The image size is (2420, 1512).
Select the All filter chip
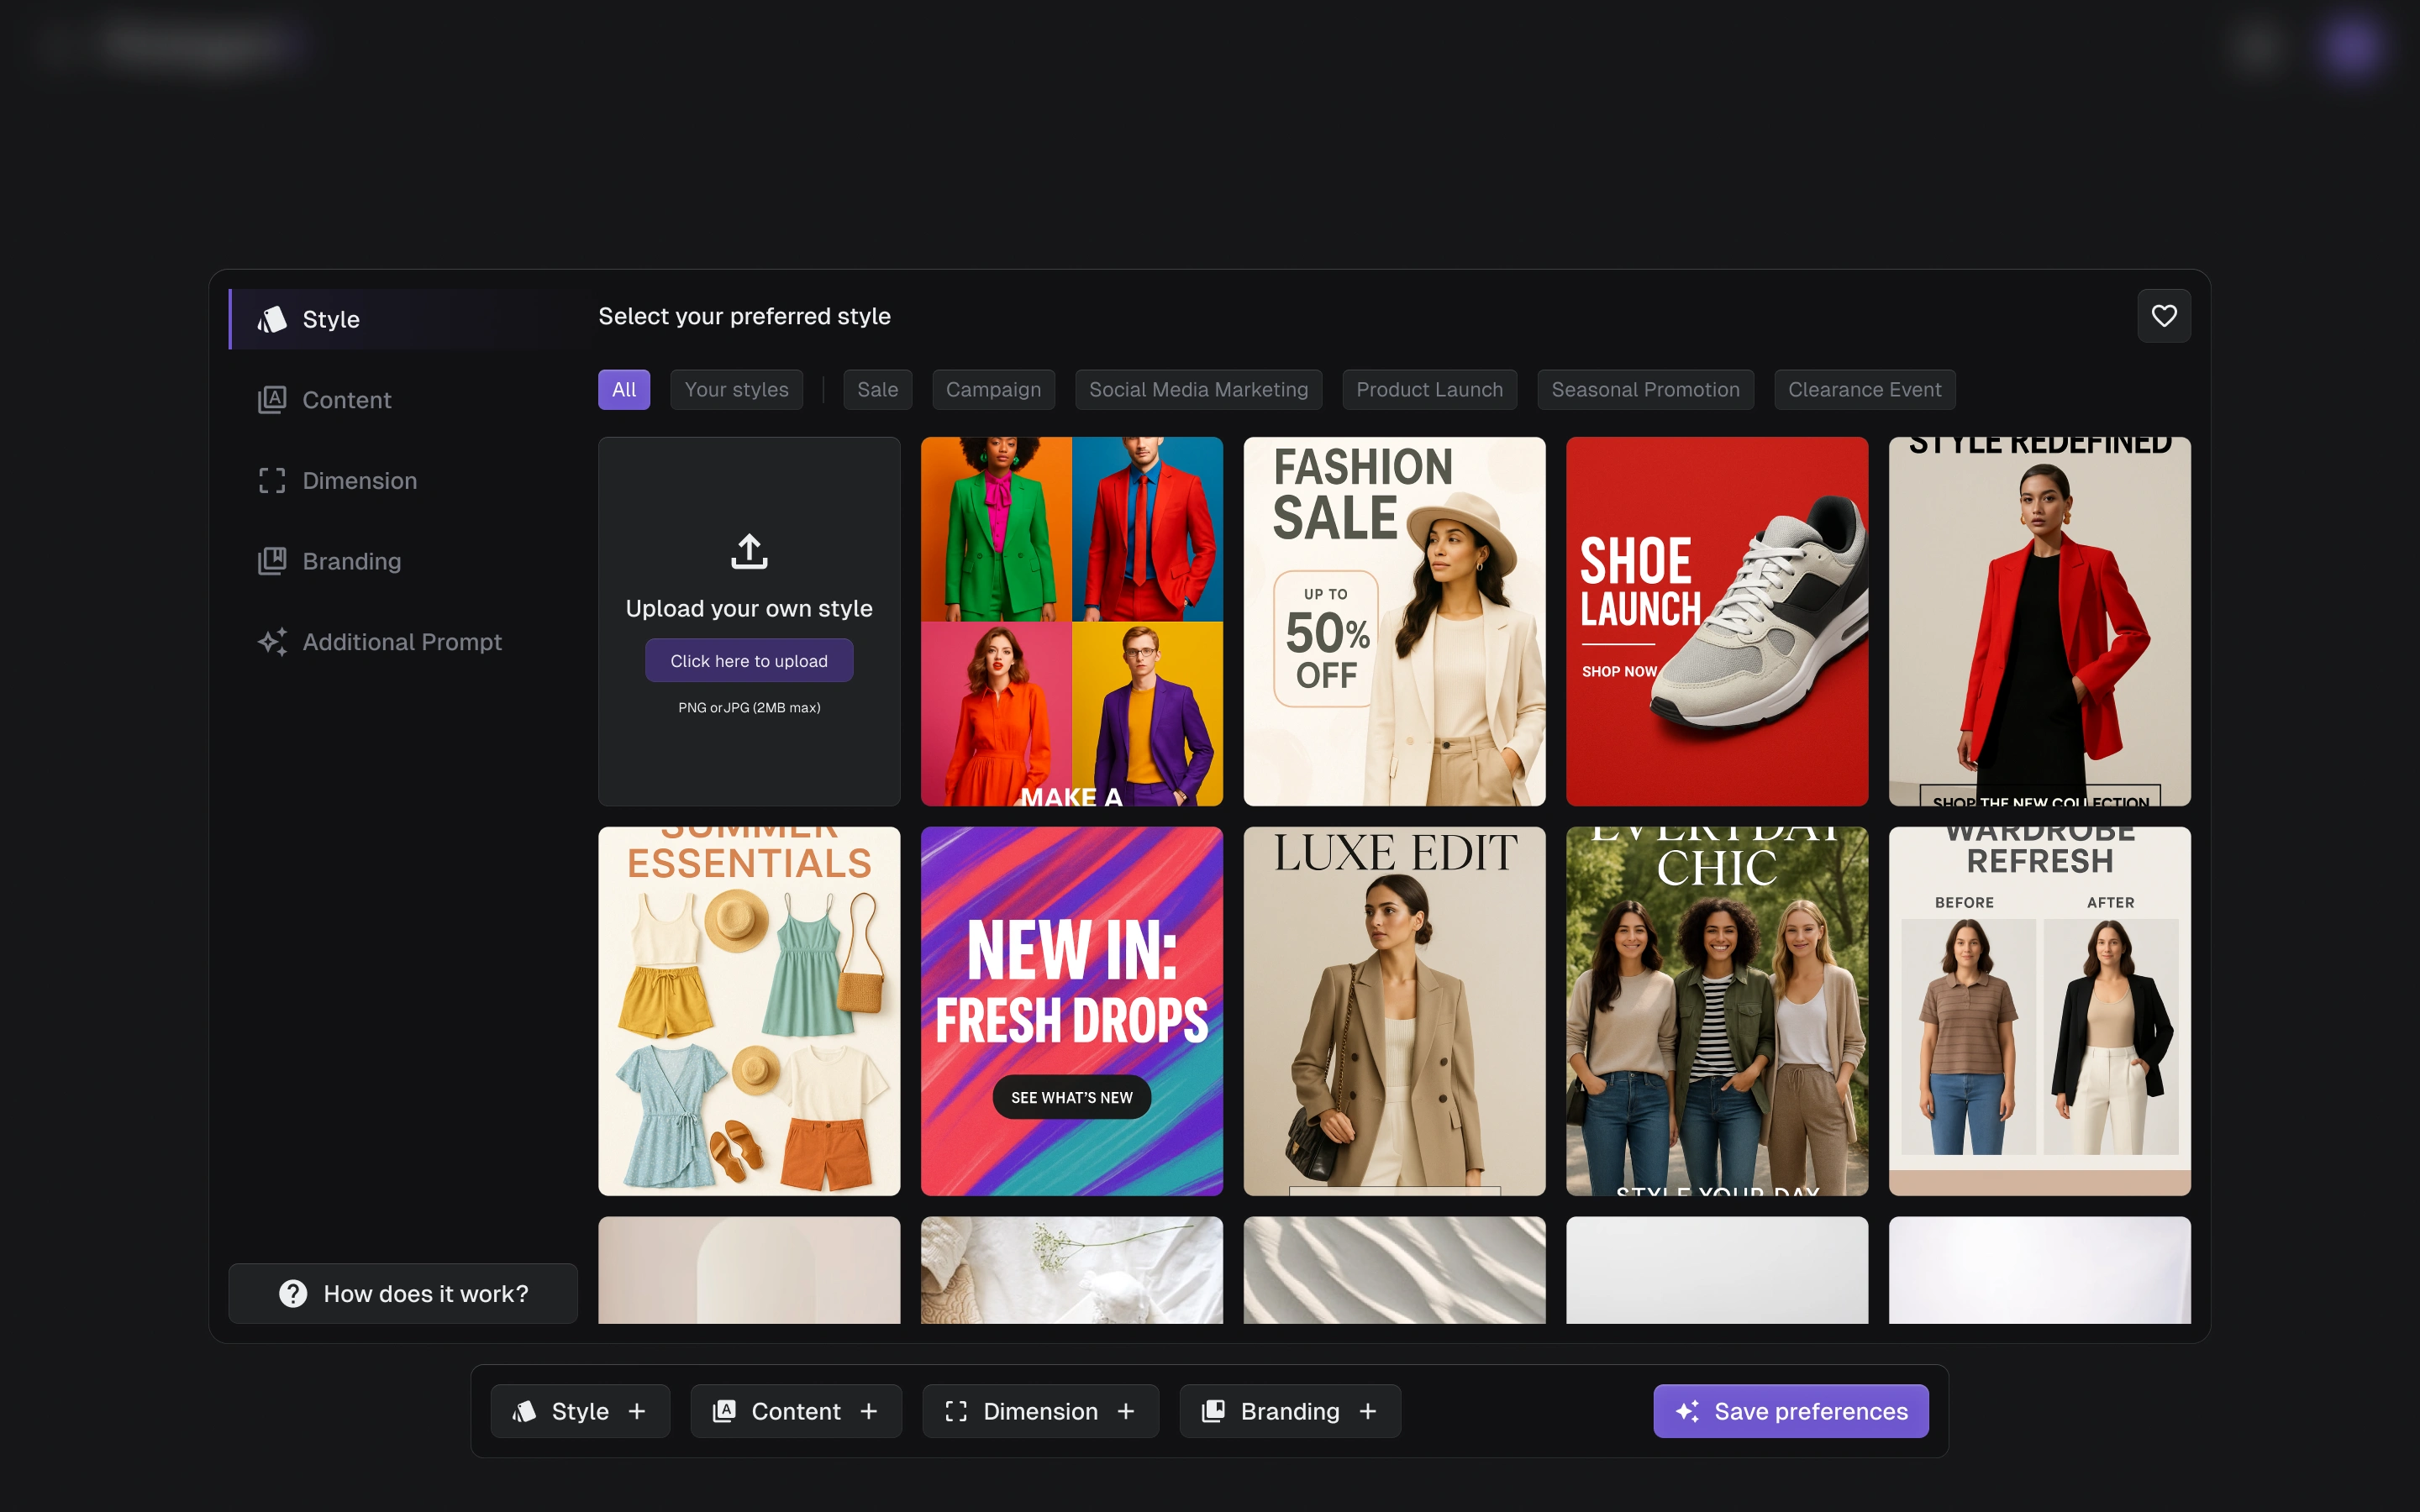[x=624, y=390]
